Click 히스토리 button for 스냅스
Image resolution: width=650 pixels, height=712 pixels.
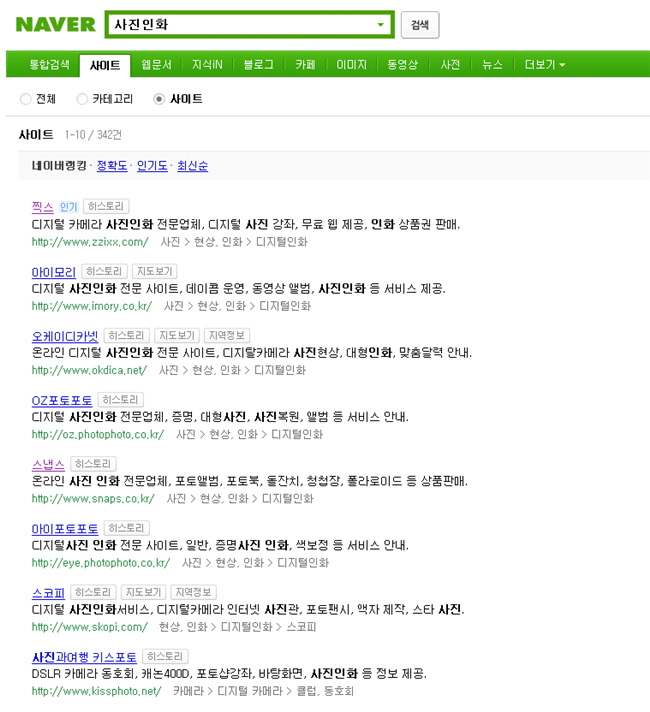(x=94, y=464)
